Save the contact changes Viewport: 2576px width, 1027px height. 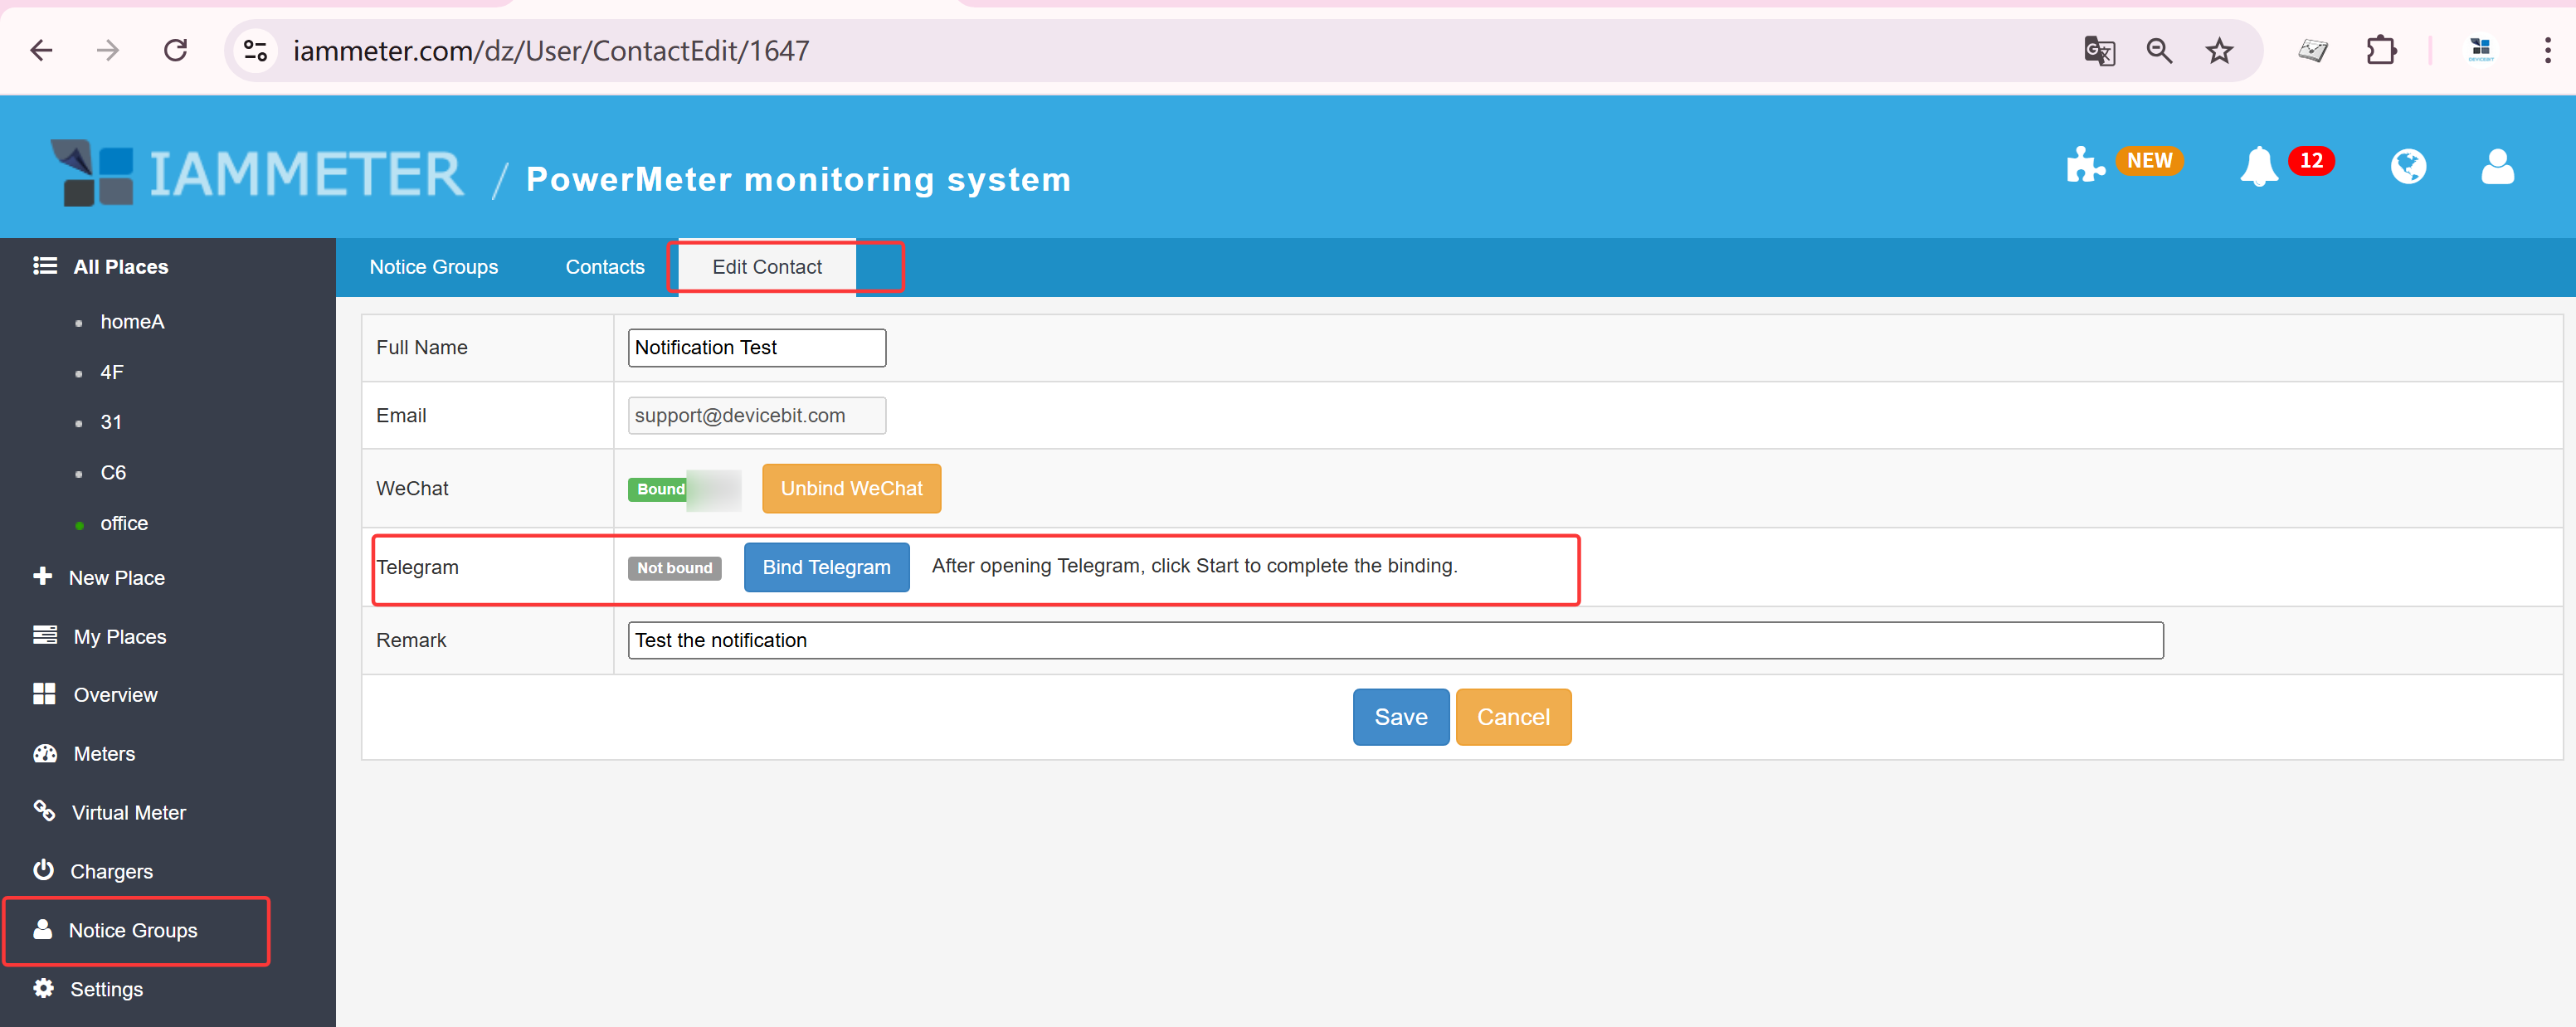coord(1400,716)
